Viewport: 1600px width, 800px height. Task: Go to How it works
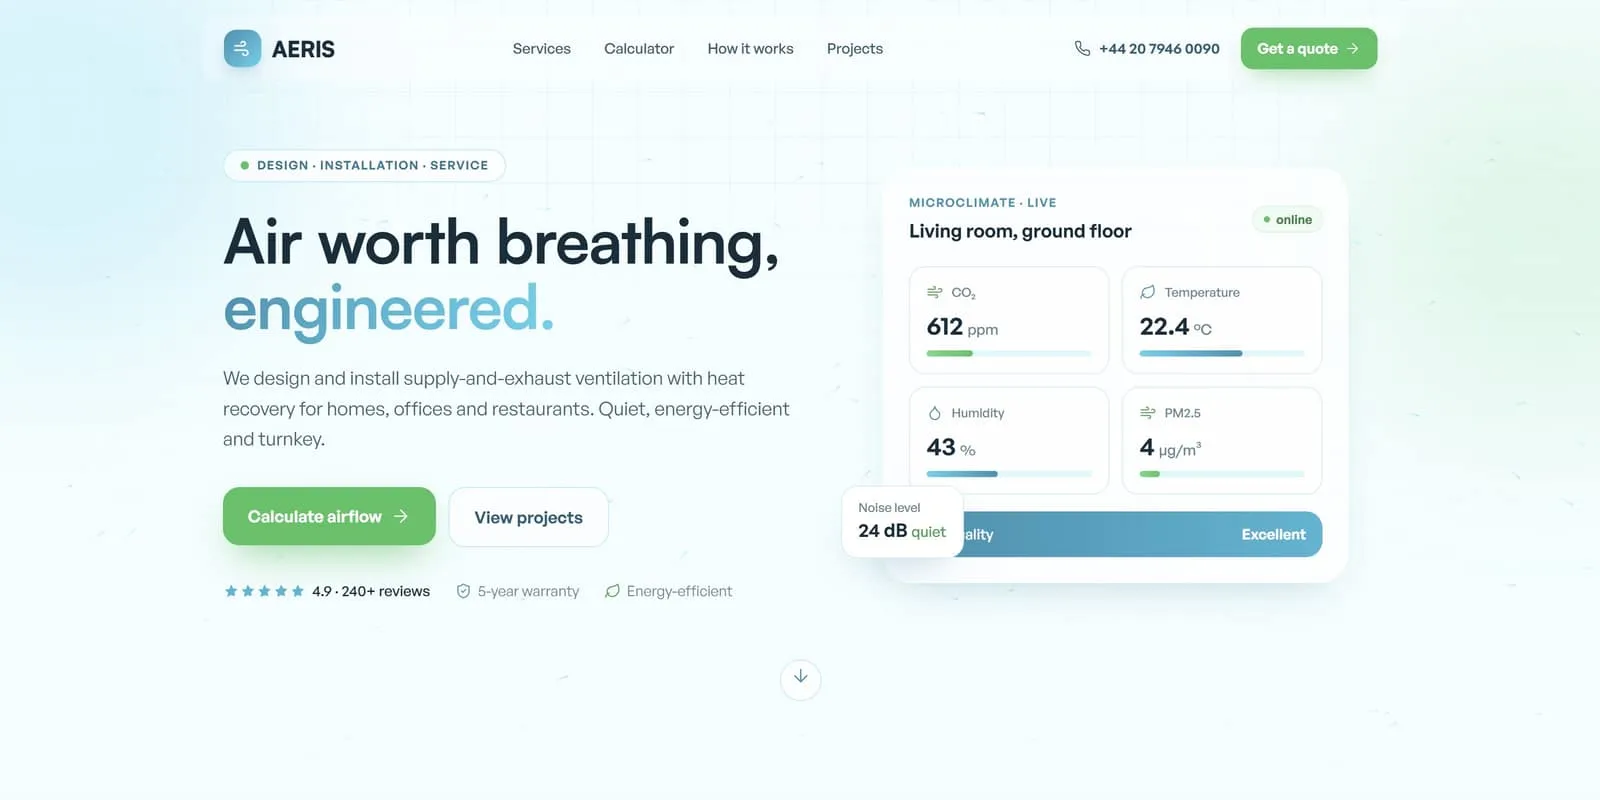[750, 48]
